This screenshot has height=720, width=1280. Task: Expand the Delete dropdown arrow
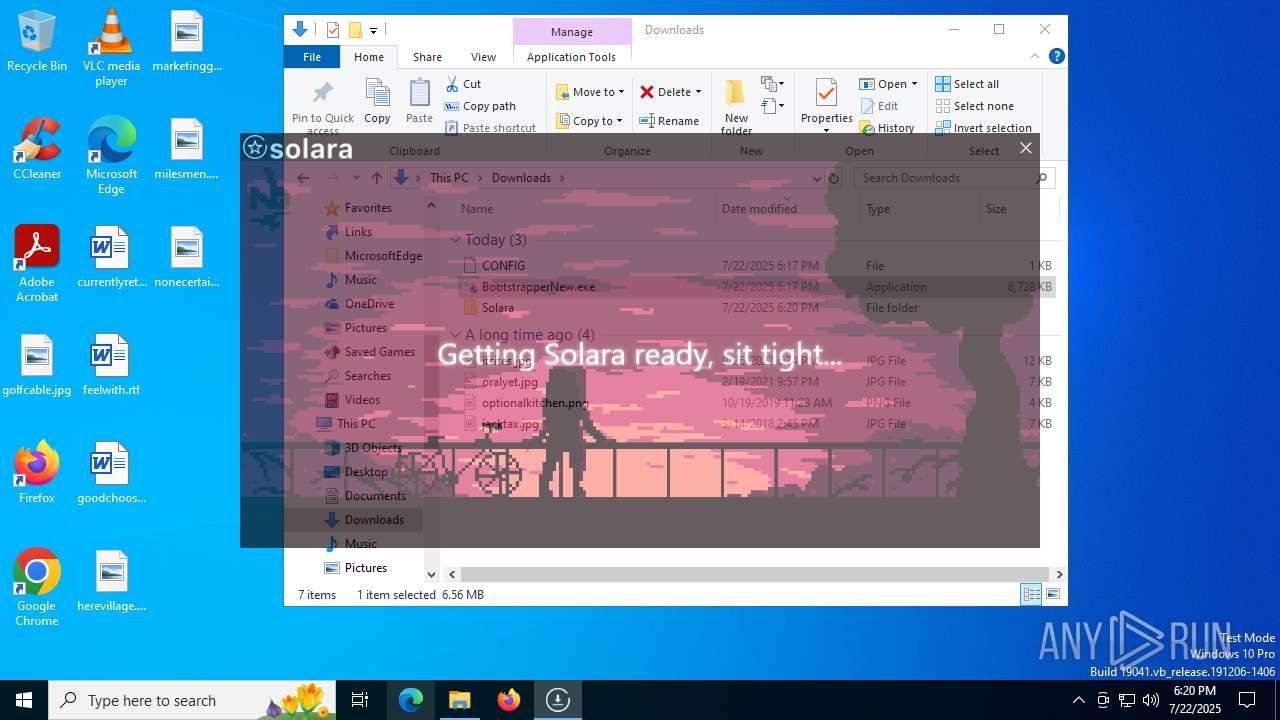coord(698,92)
